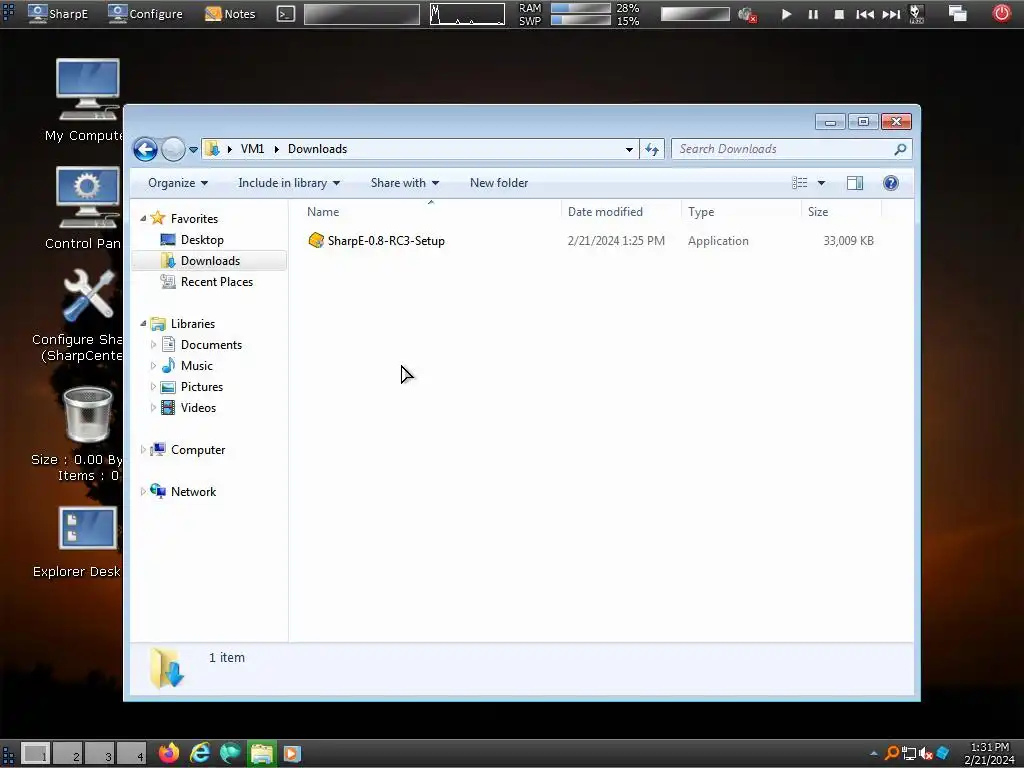Select Network in navigation pane
This screenshot has width=1024, height=768.
click(x=193, y=492)
